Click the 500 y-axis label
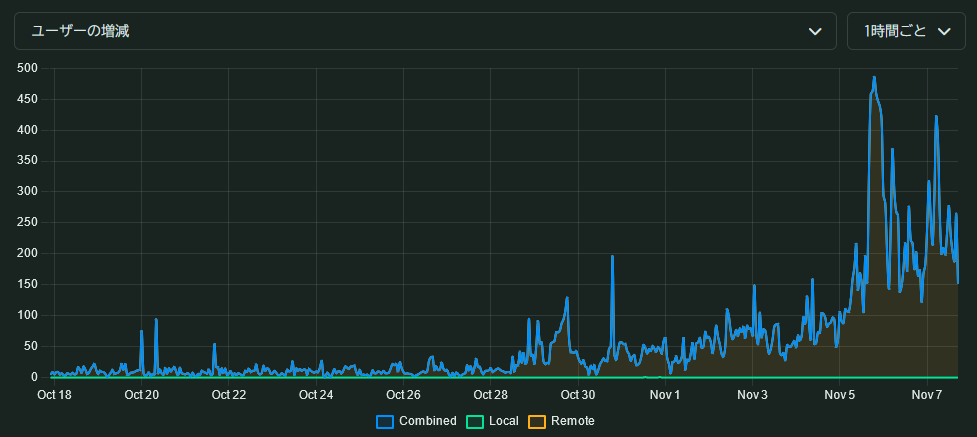The height and width of the screenshot is (437, 977). [x=27, y=68]
